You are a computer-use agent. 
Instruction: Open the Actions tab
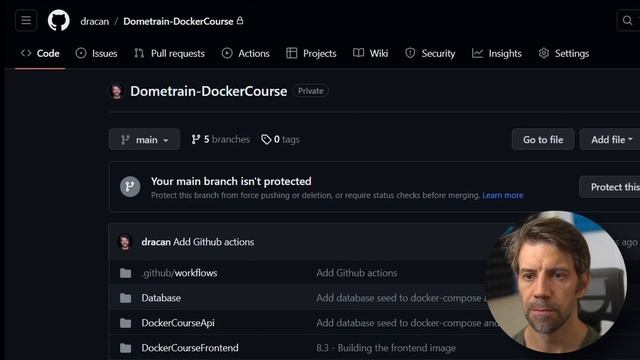245,53
